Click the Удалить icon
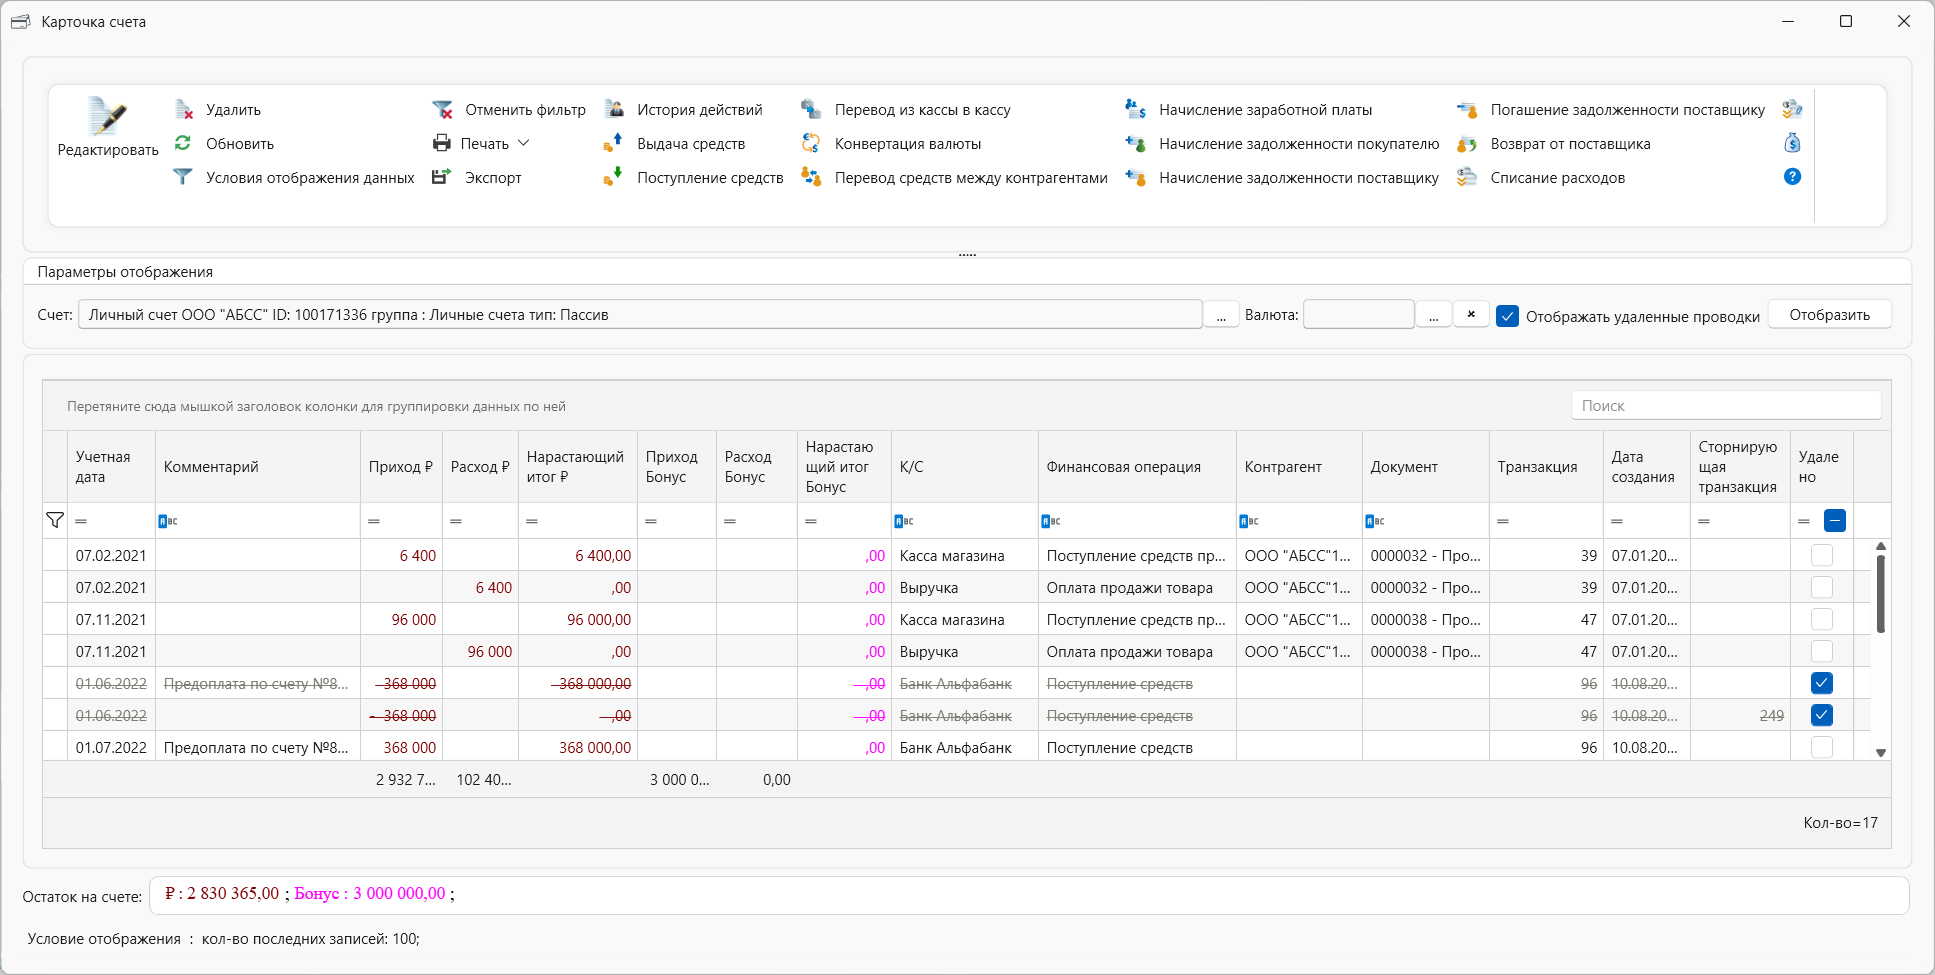 [184, 109]
